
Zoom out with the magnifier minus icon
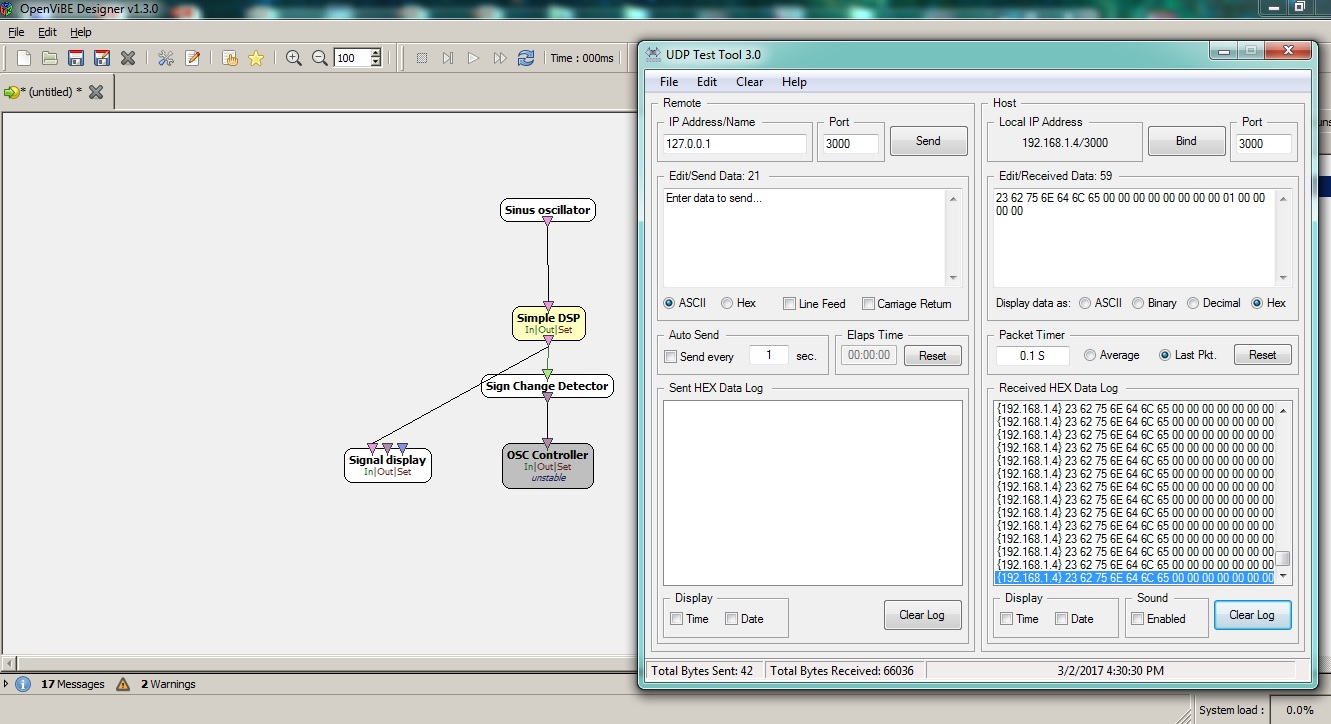[x=320, y=58]
